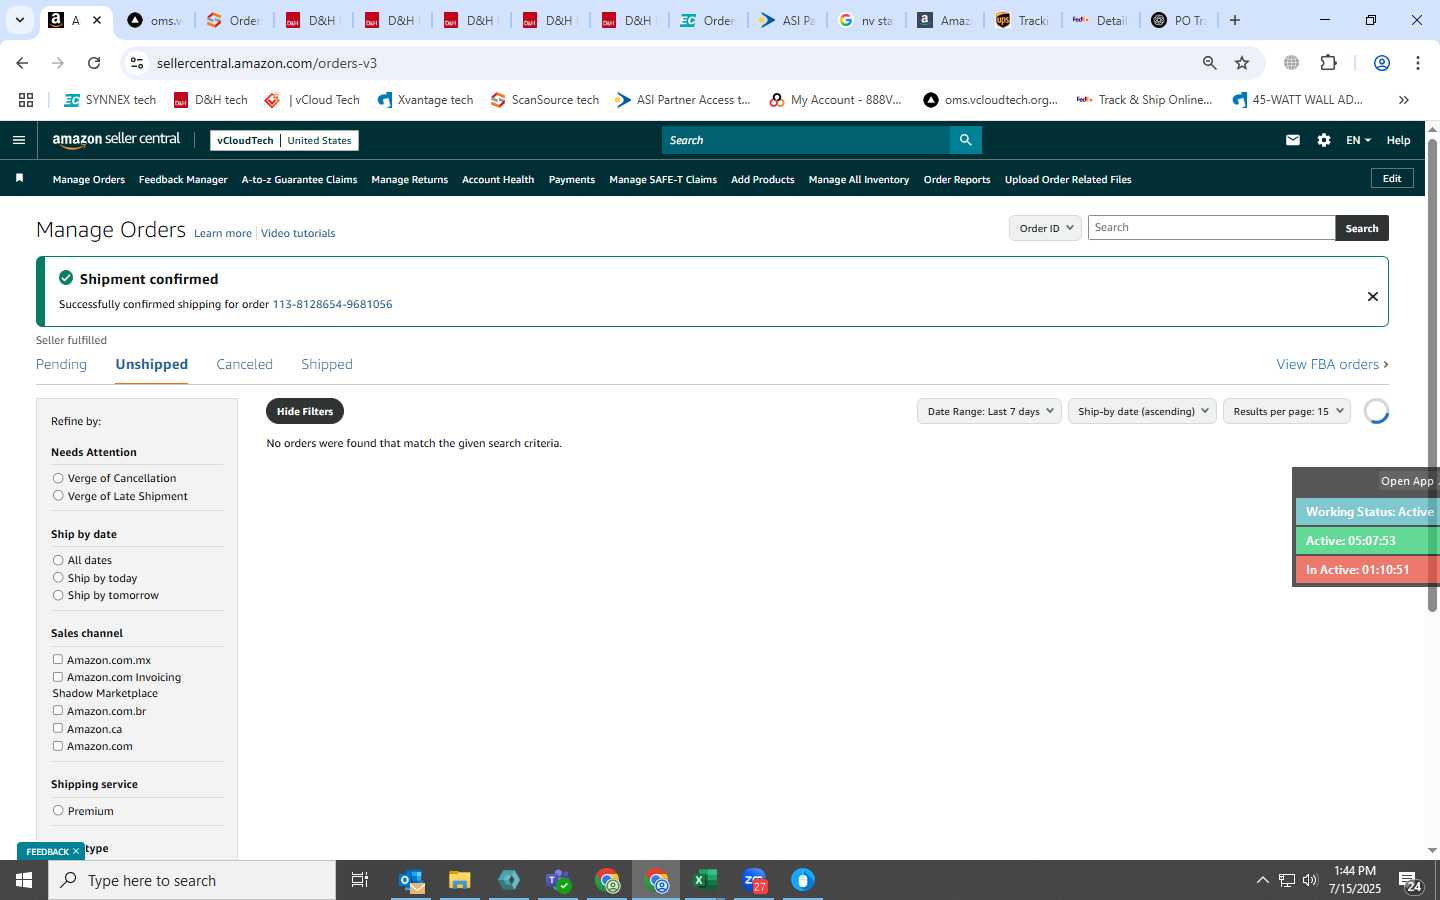Open the Video tutorials link
This screenshot has height=900, width=1440.
pos(298,233)
